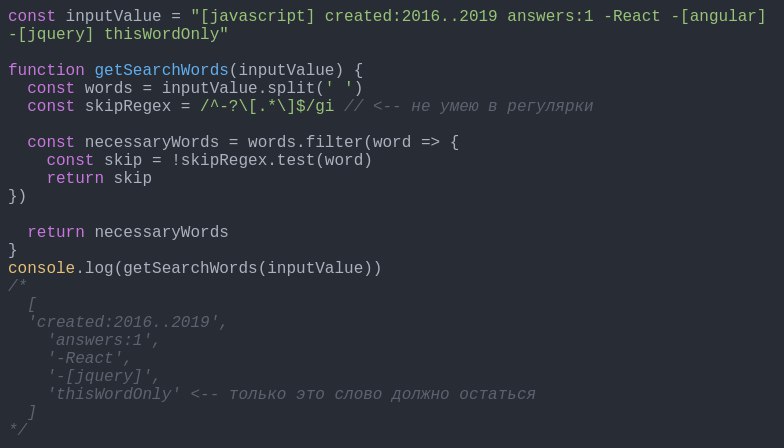Click '-[angular]' at end of first line

coord(718,16)
